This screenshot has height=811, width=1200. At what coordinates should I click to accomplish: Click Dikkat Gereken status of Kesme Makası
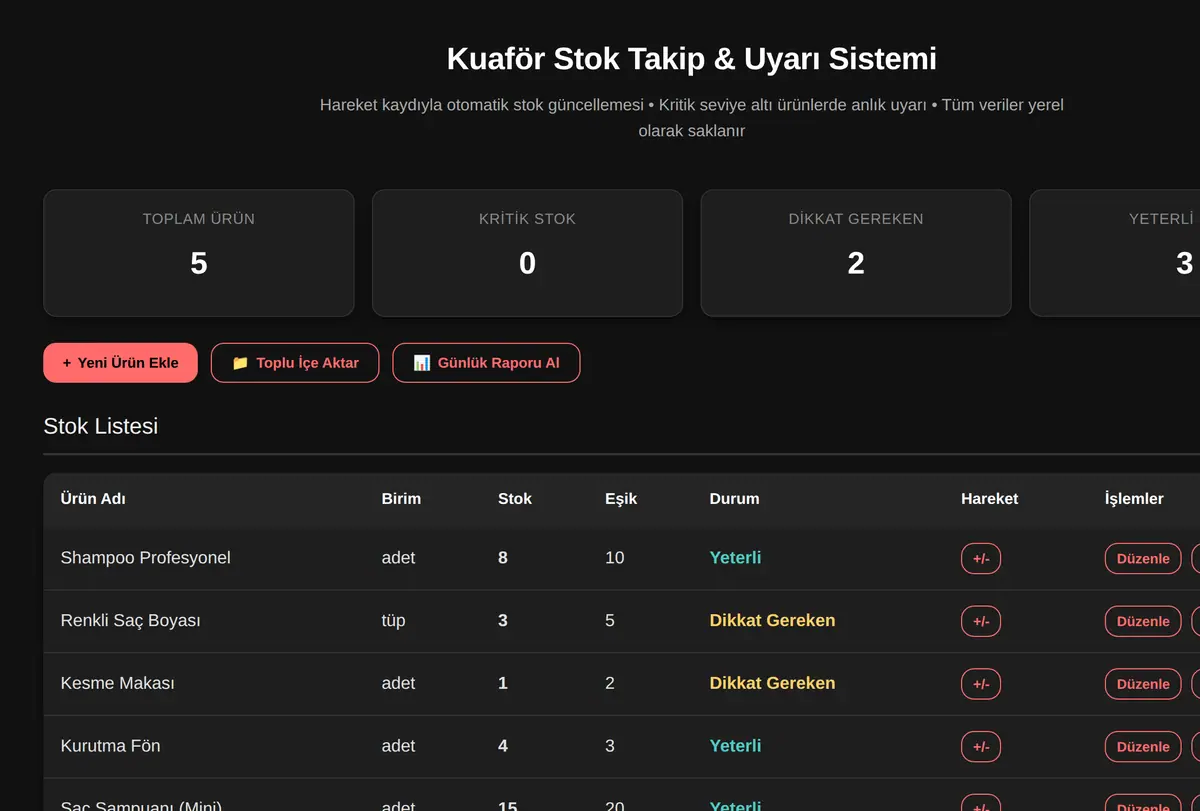(x=772, y=683)
